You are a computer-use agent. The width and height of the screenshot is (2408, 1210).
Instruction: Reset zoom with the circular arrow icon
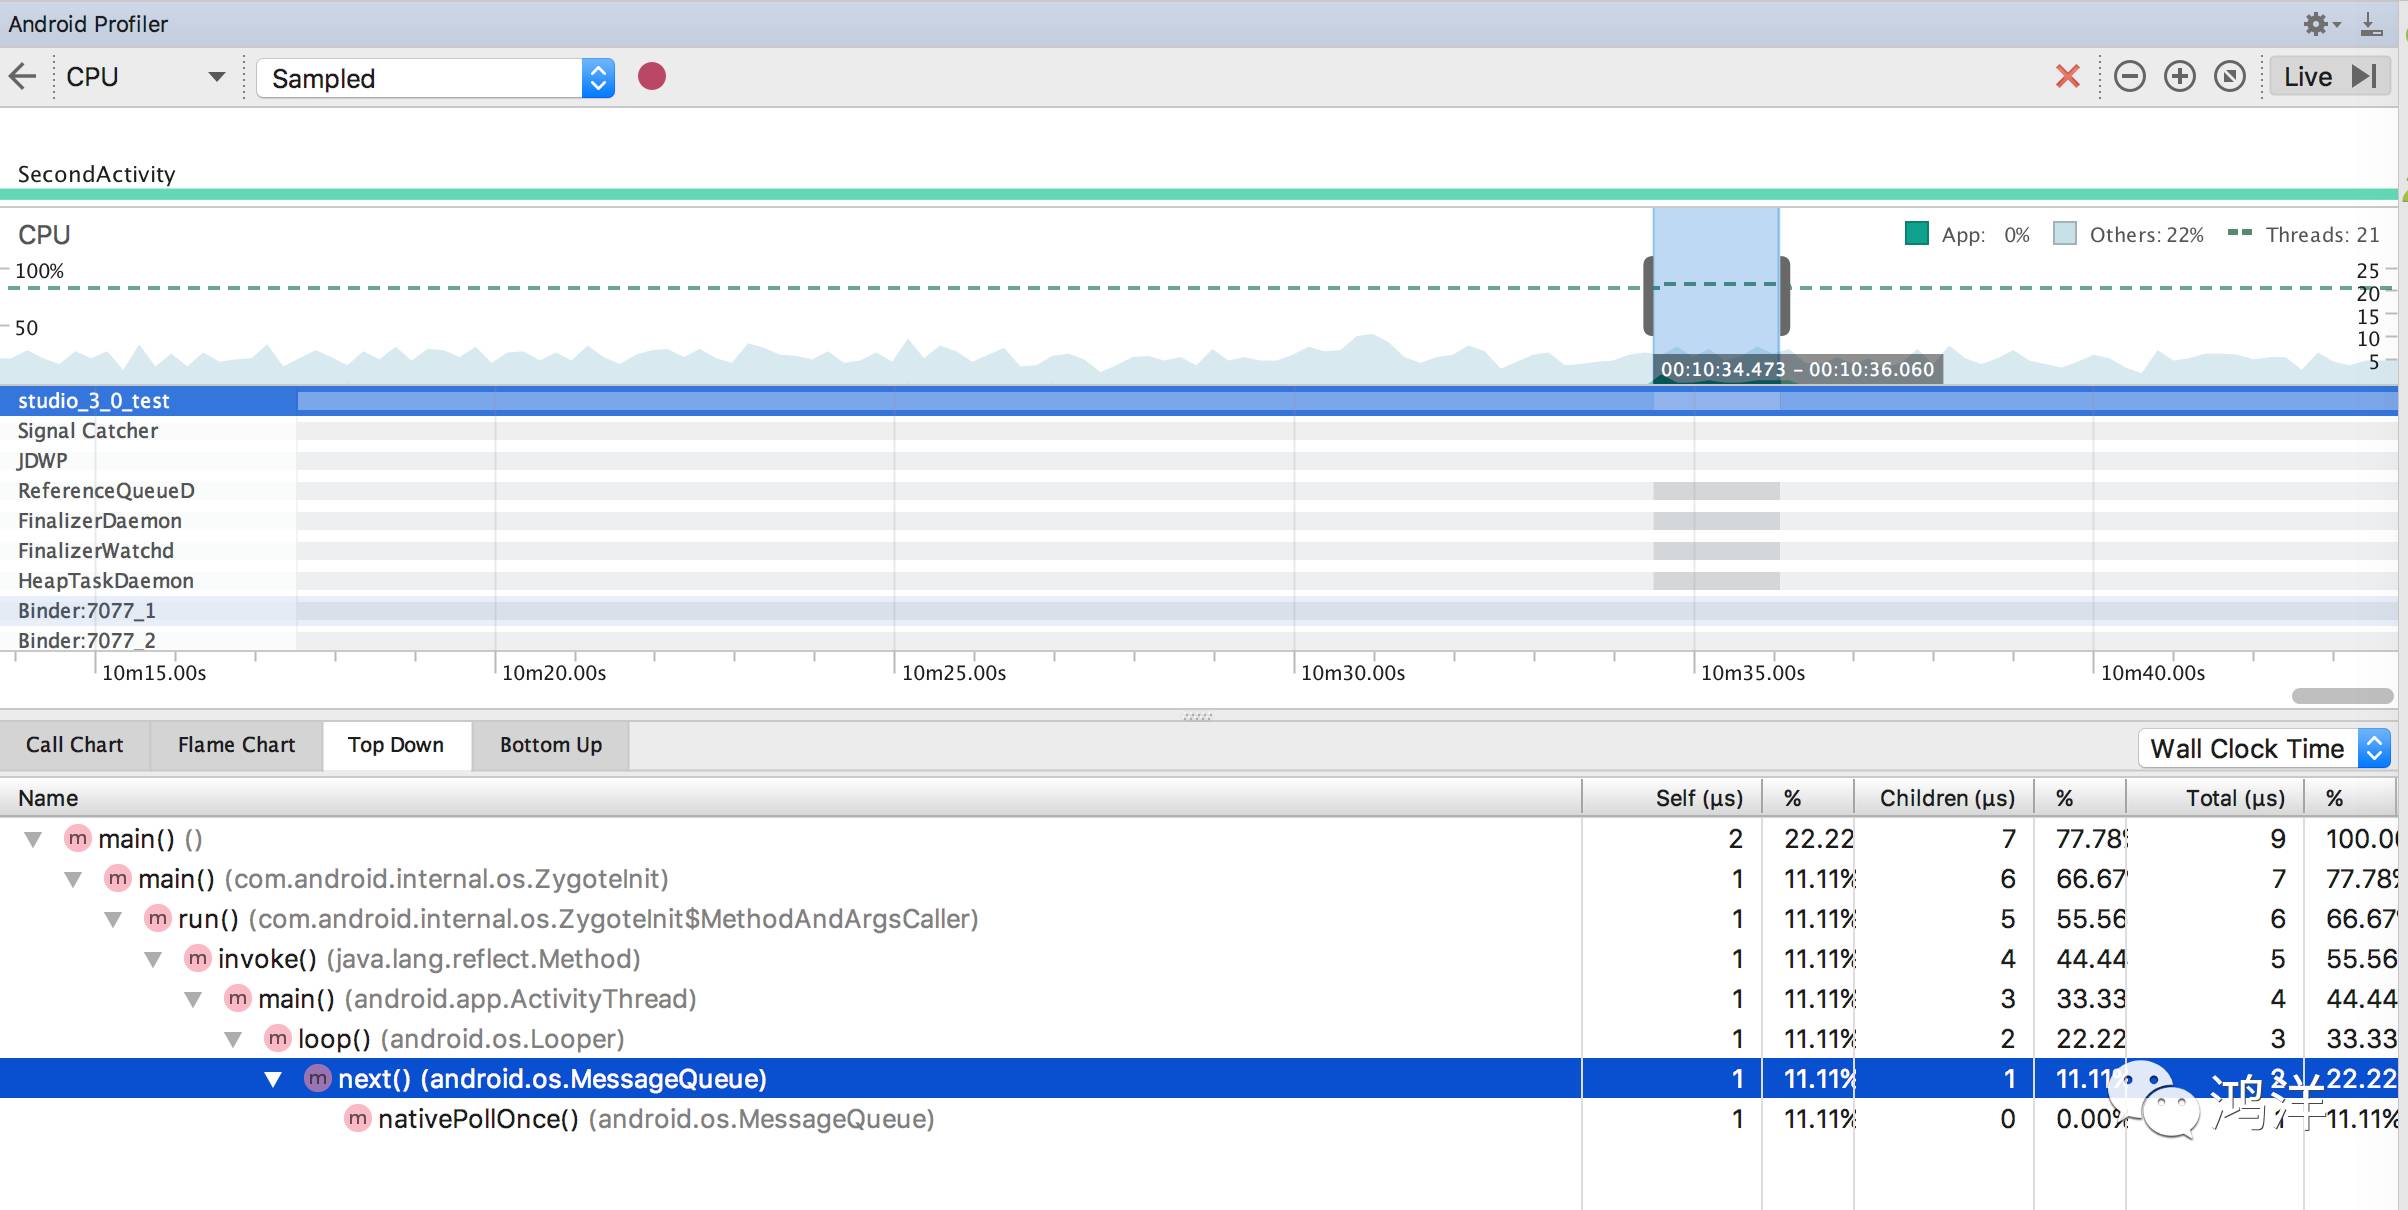(2230, 77)
